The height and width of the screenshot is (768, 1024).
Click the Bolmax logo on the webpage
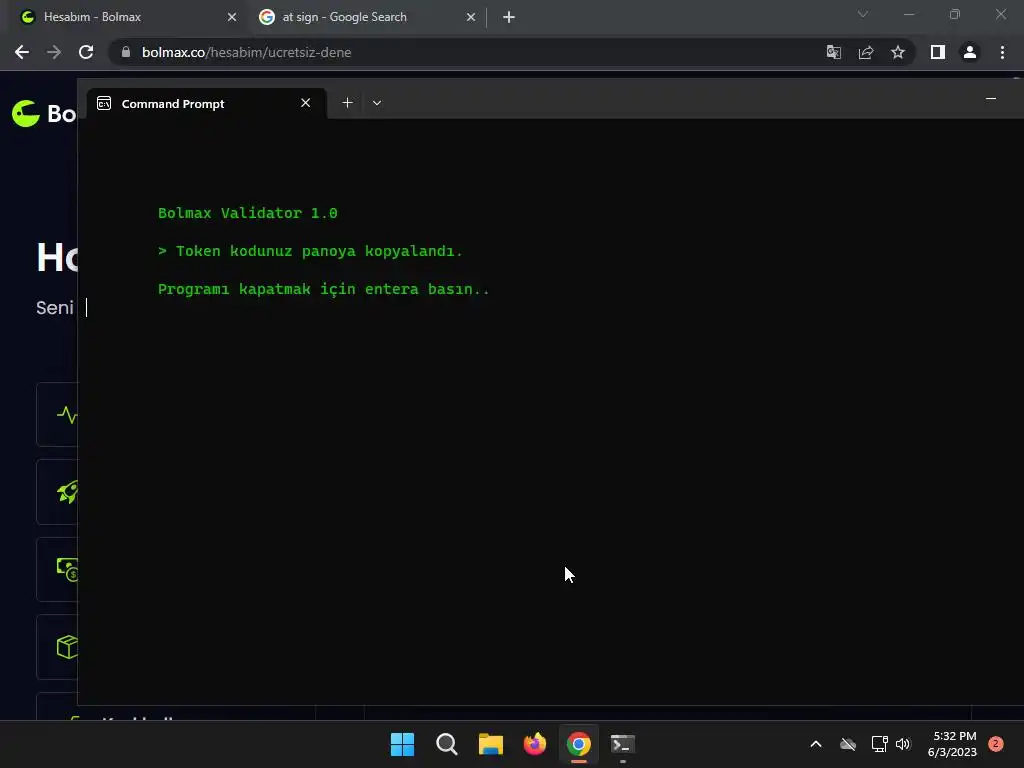44,114
